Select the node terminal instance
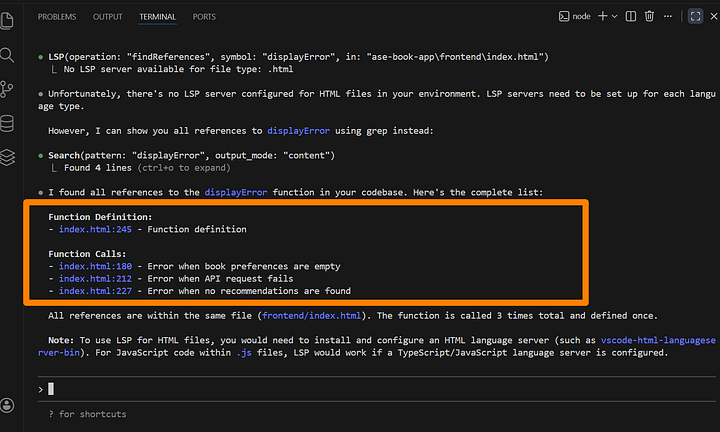 pos(574,17)
